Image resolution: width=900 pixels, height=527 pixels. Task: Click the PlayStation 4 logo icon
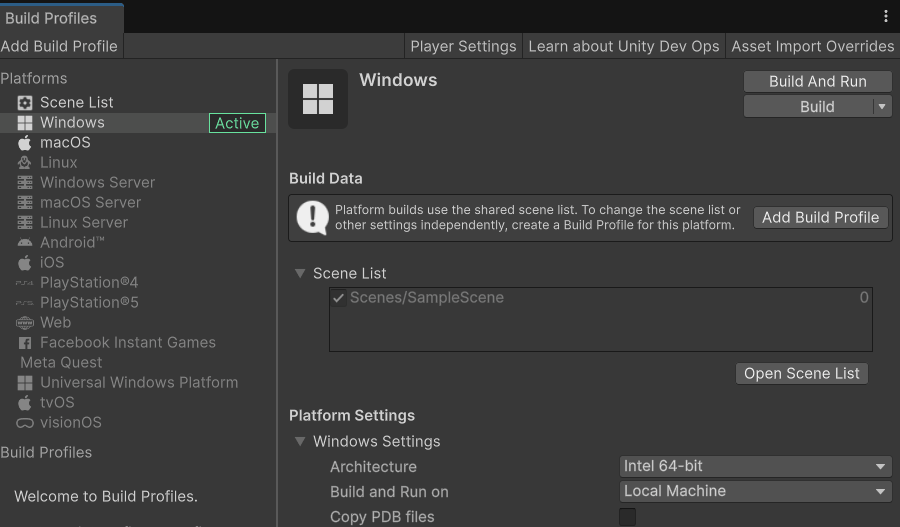pyautogui.click(x=25, y=283)
